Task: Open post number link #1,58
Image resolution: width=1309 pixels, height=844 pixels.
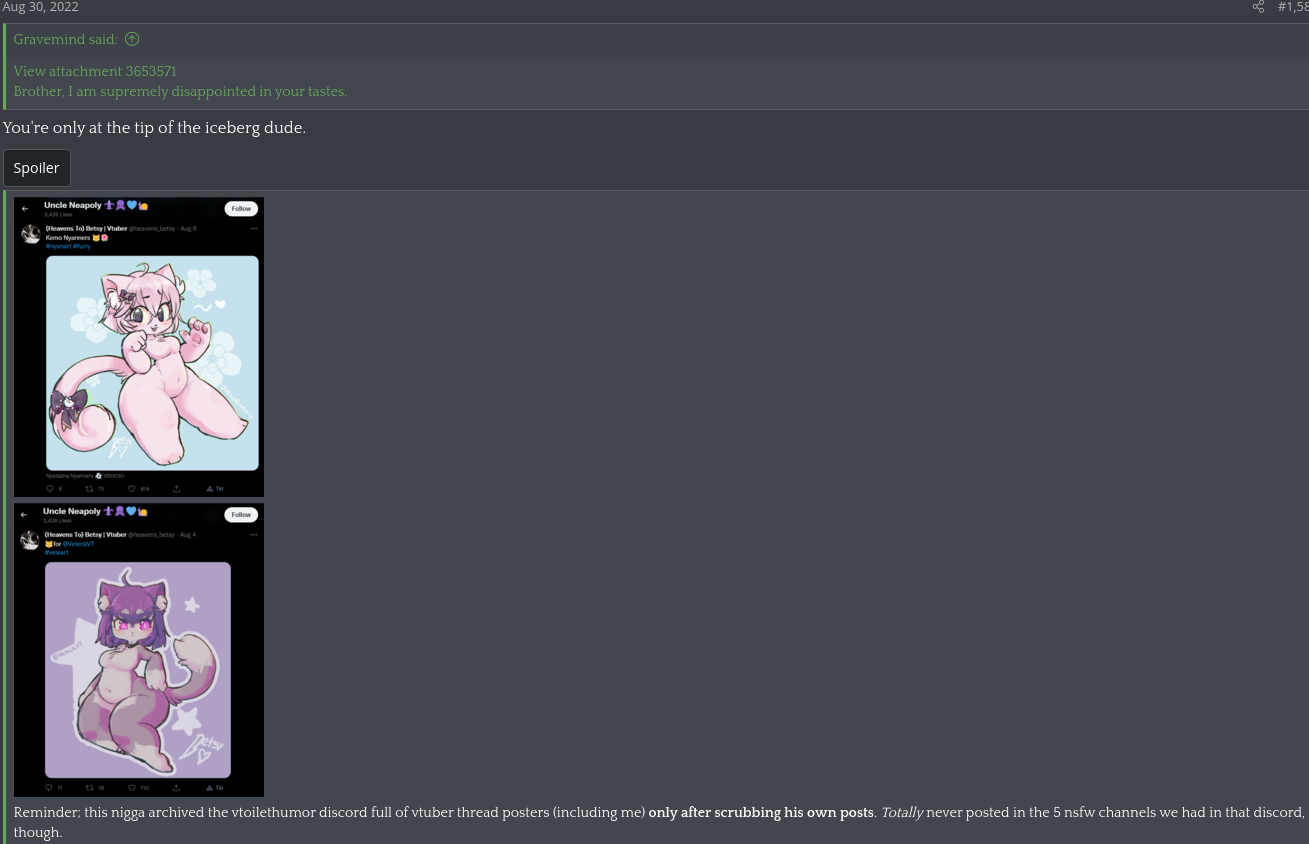Action: tap(1293, 7)
